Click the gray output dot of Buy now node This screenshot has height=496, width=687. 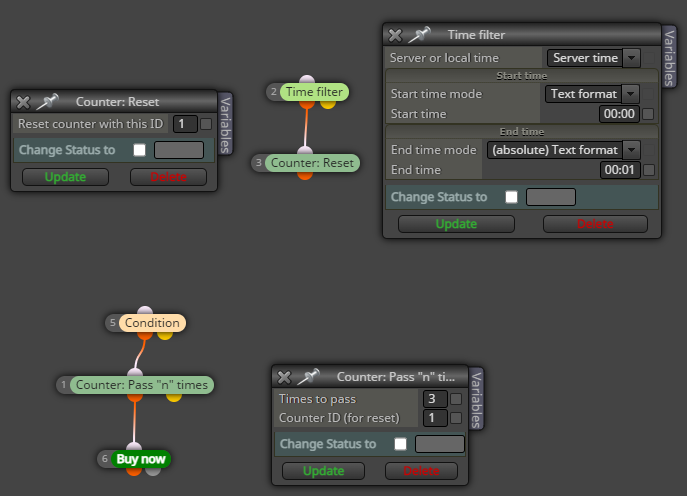pos(153,471)
